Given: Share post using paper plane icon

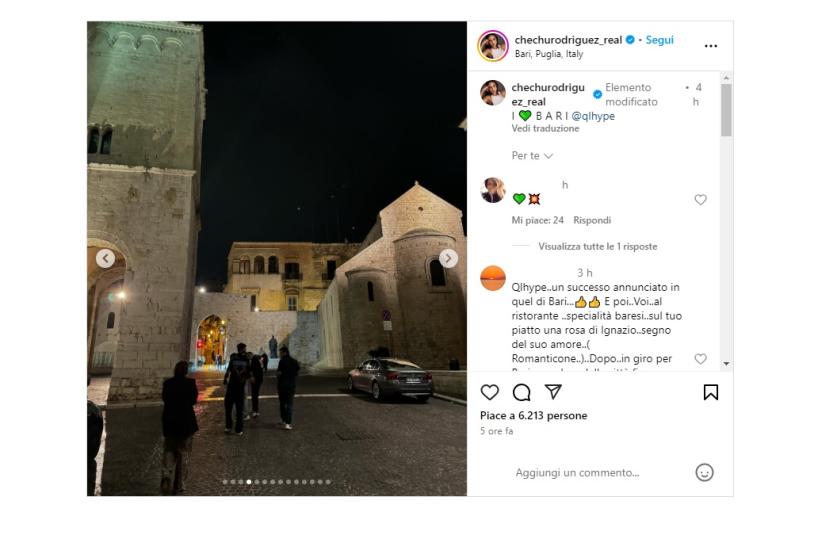Looking at the screenshot, I should click(x=553, y=392).
